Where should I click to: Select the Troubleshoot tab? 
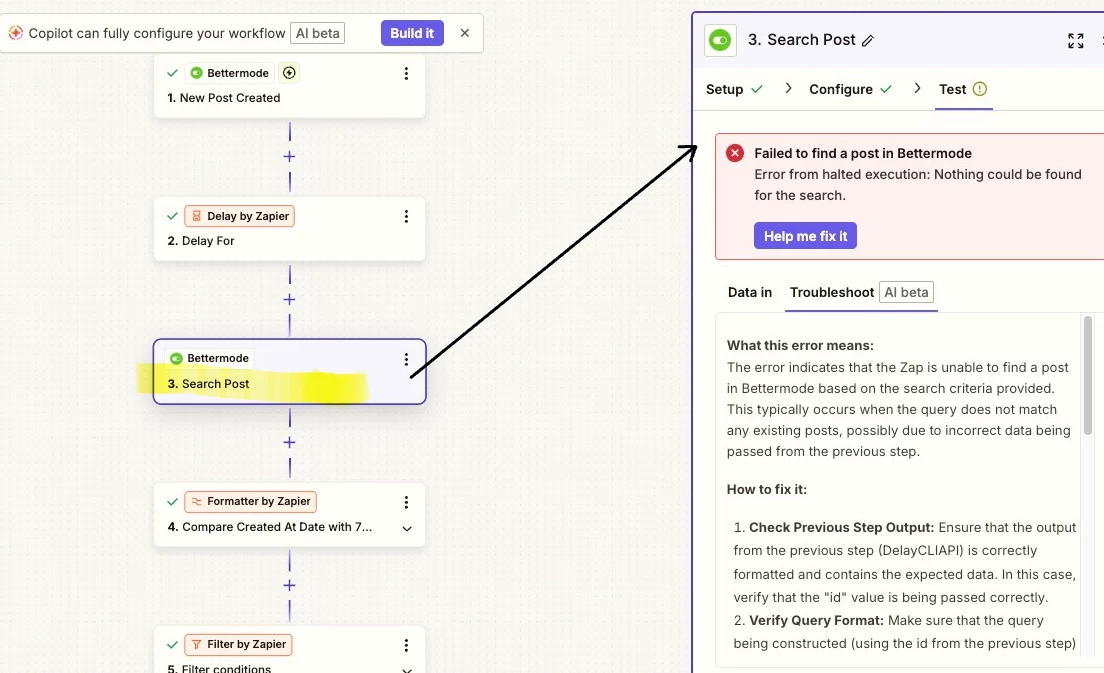(832, 292)
